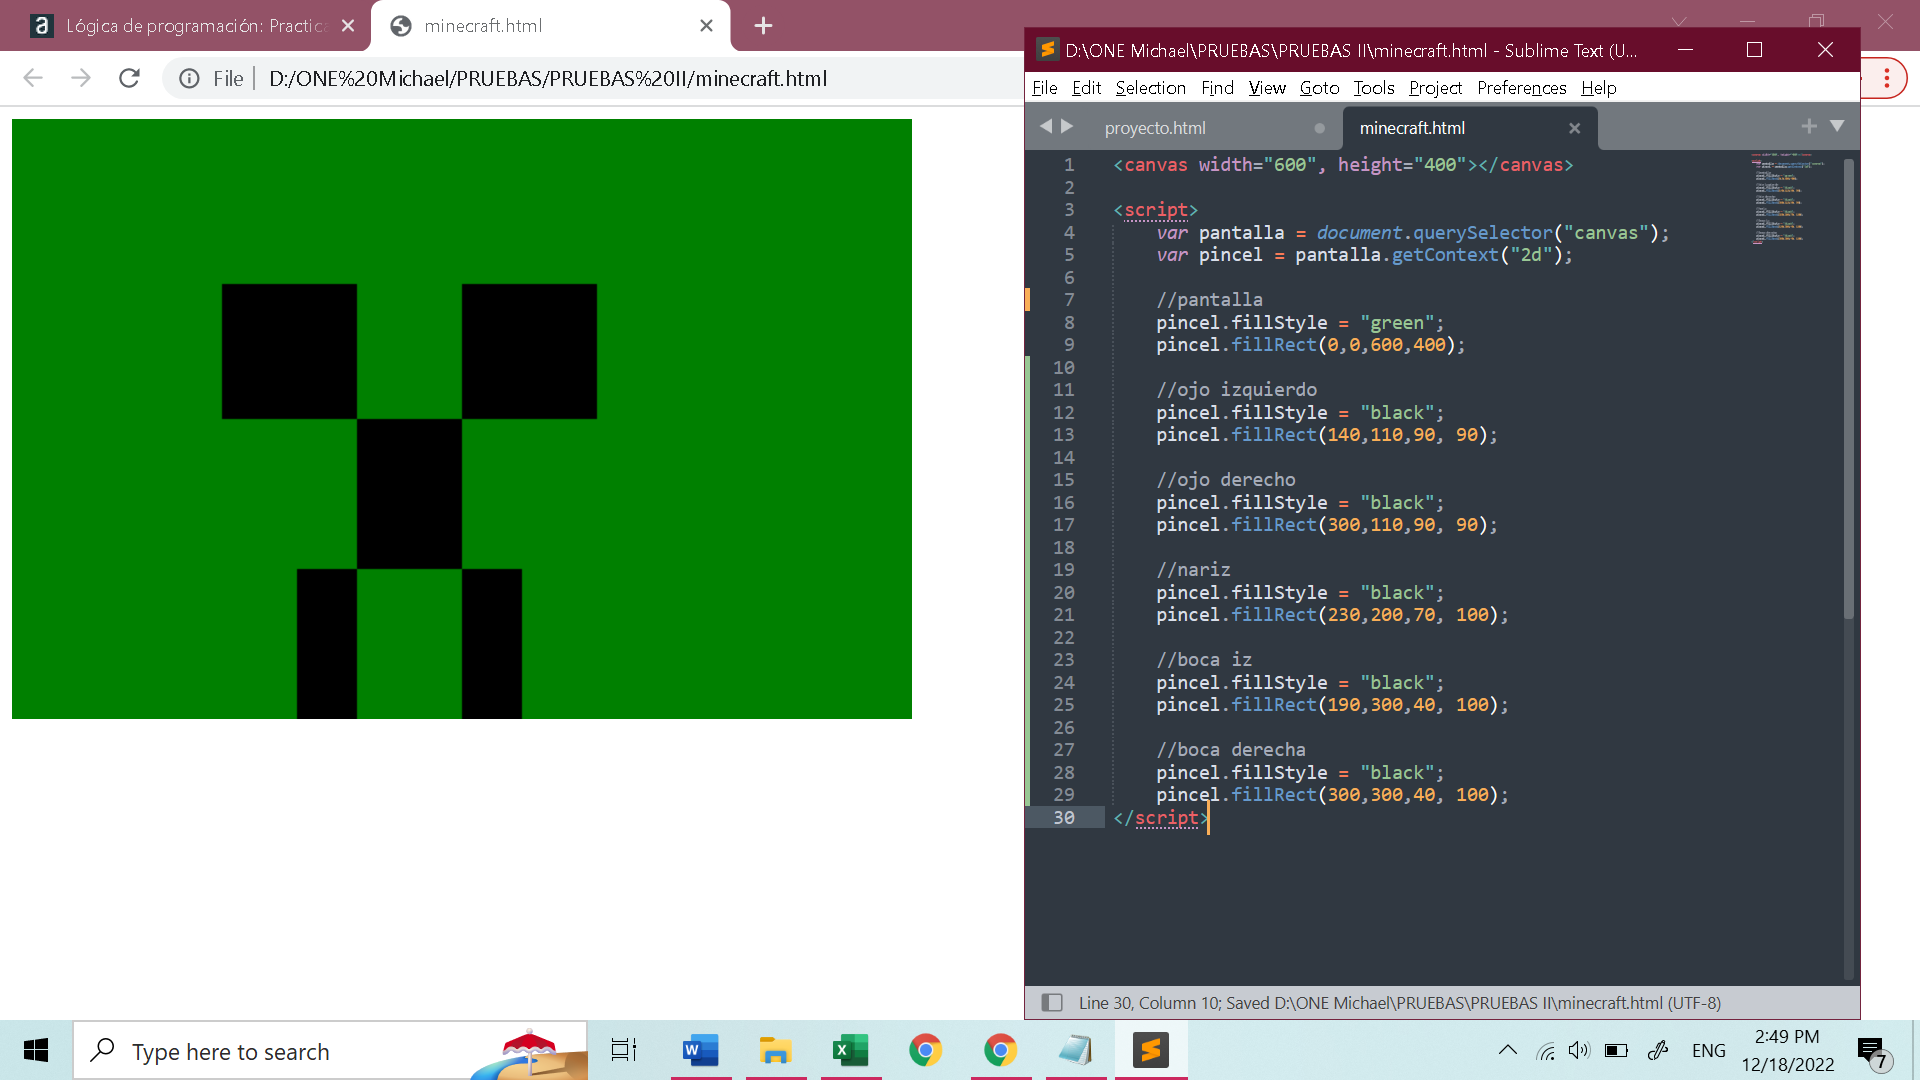
Task: Open the Project menu
Action: click(1435, 88)
